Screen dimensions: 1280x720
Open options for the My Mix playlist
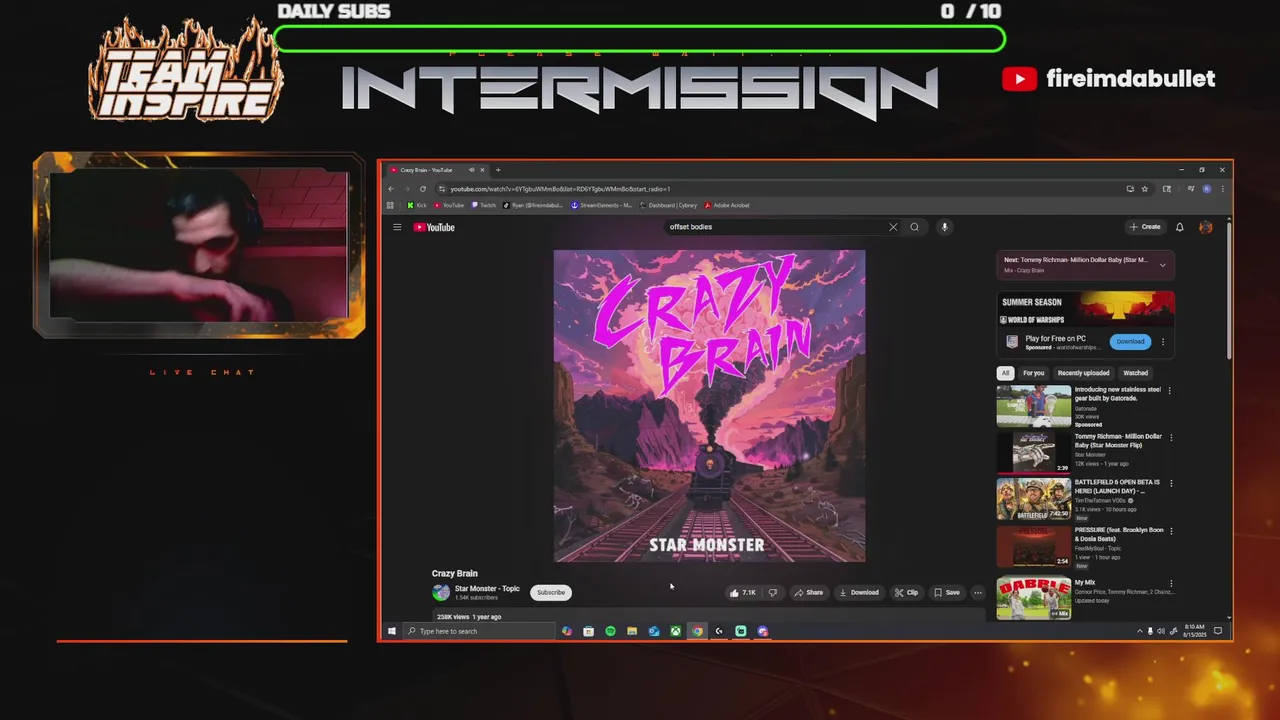click(x=1169, y=584)
